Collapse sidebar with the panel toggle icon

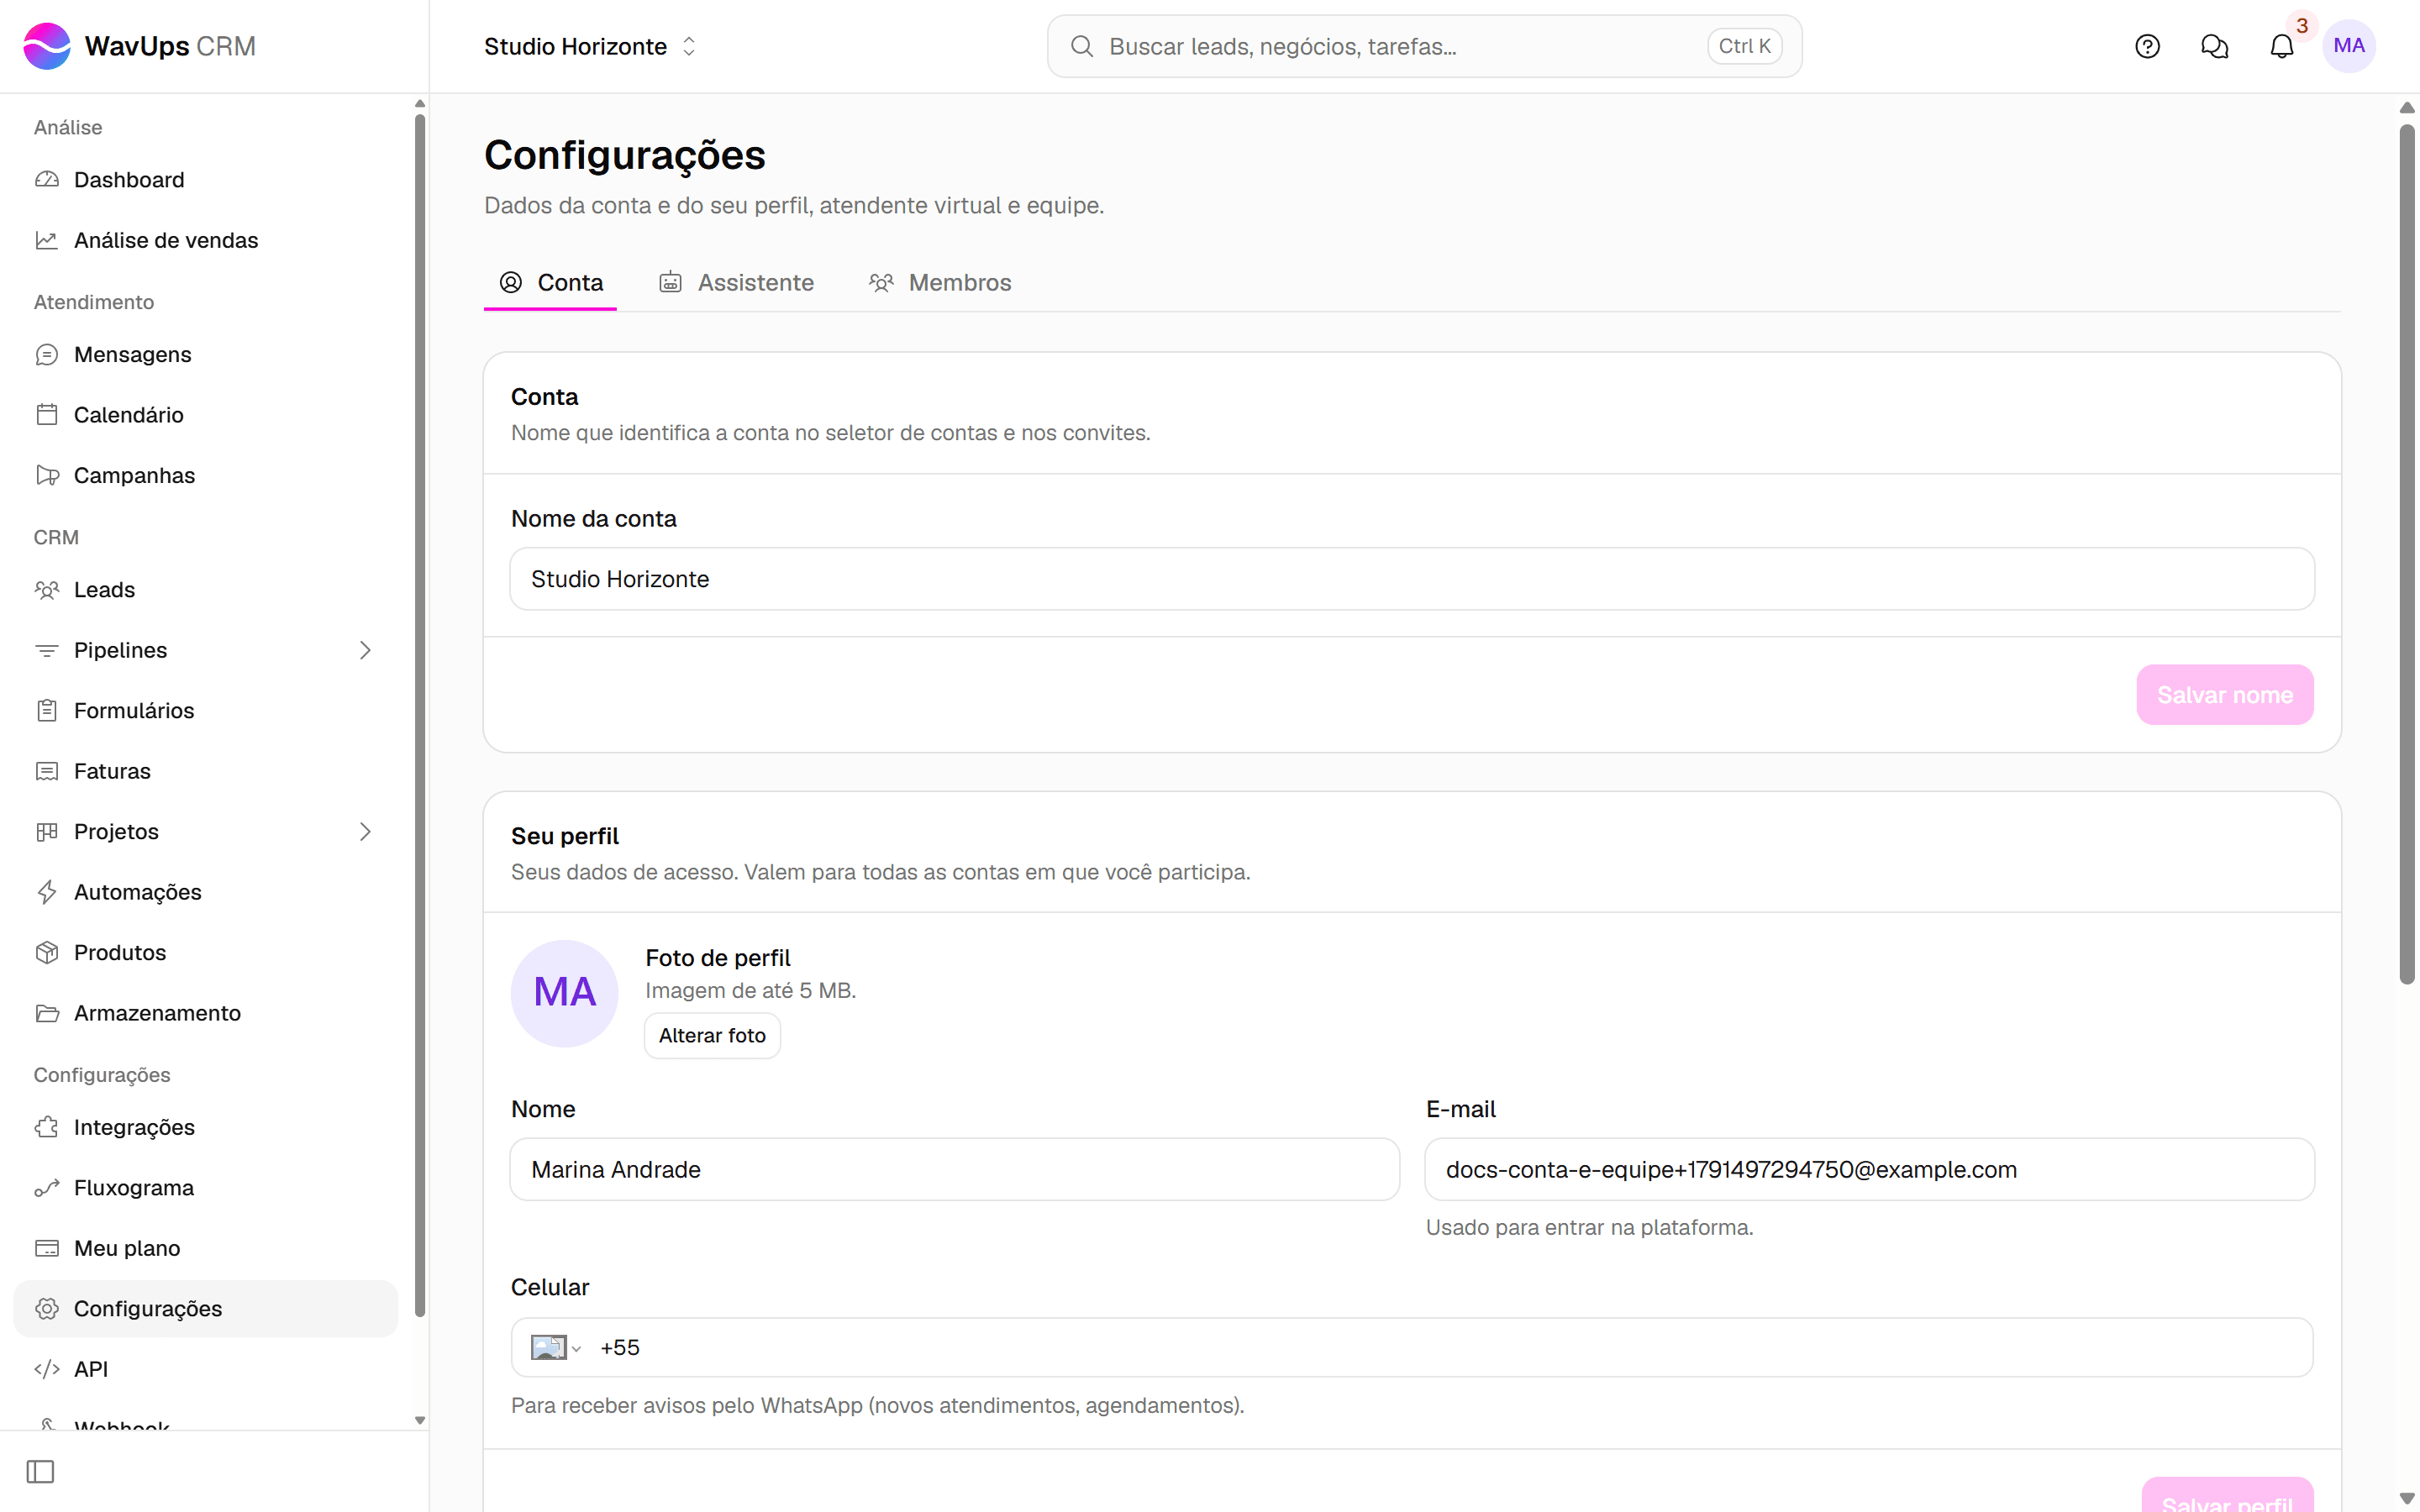click(40, 1471)
